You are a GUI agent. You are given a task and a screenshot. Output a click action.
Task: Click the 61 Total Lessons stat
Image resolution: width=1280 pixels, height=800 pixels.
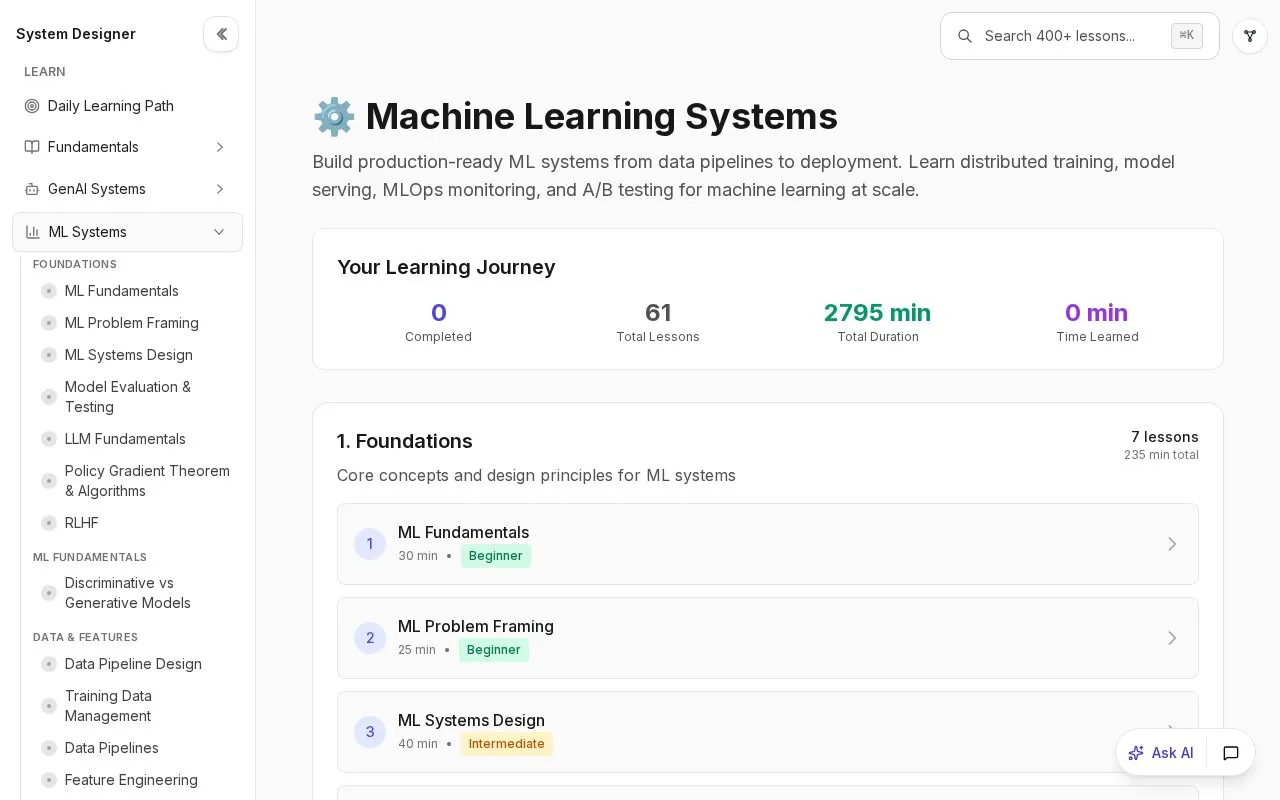point(658,322)
